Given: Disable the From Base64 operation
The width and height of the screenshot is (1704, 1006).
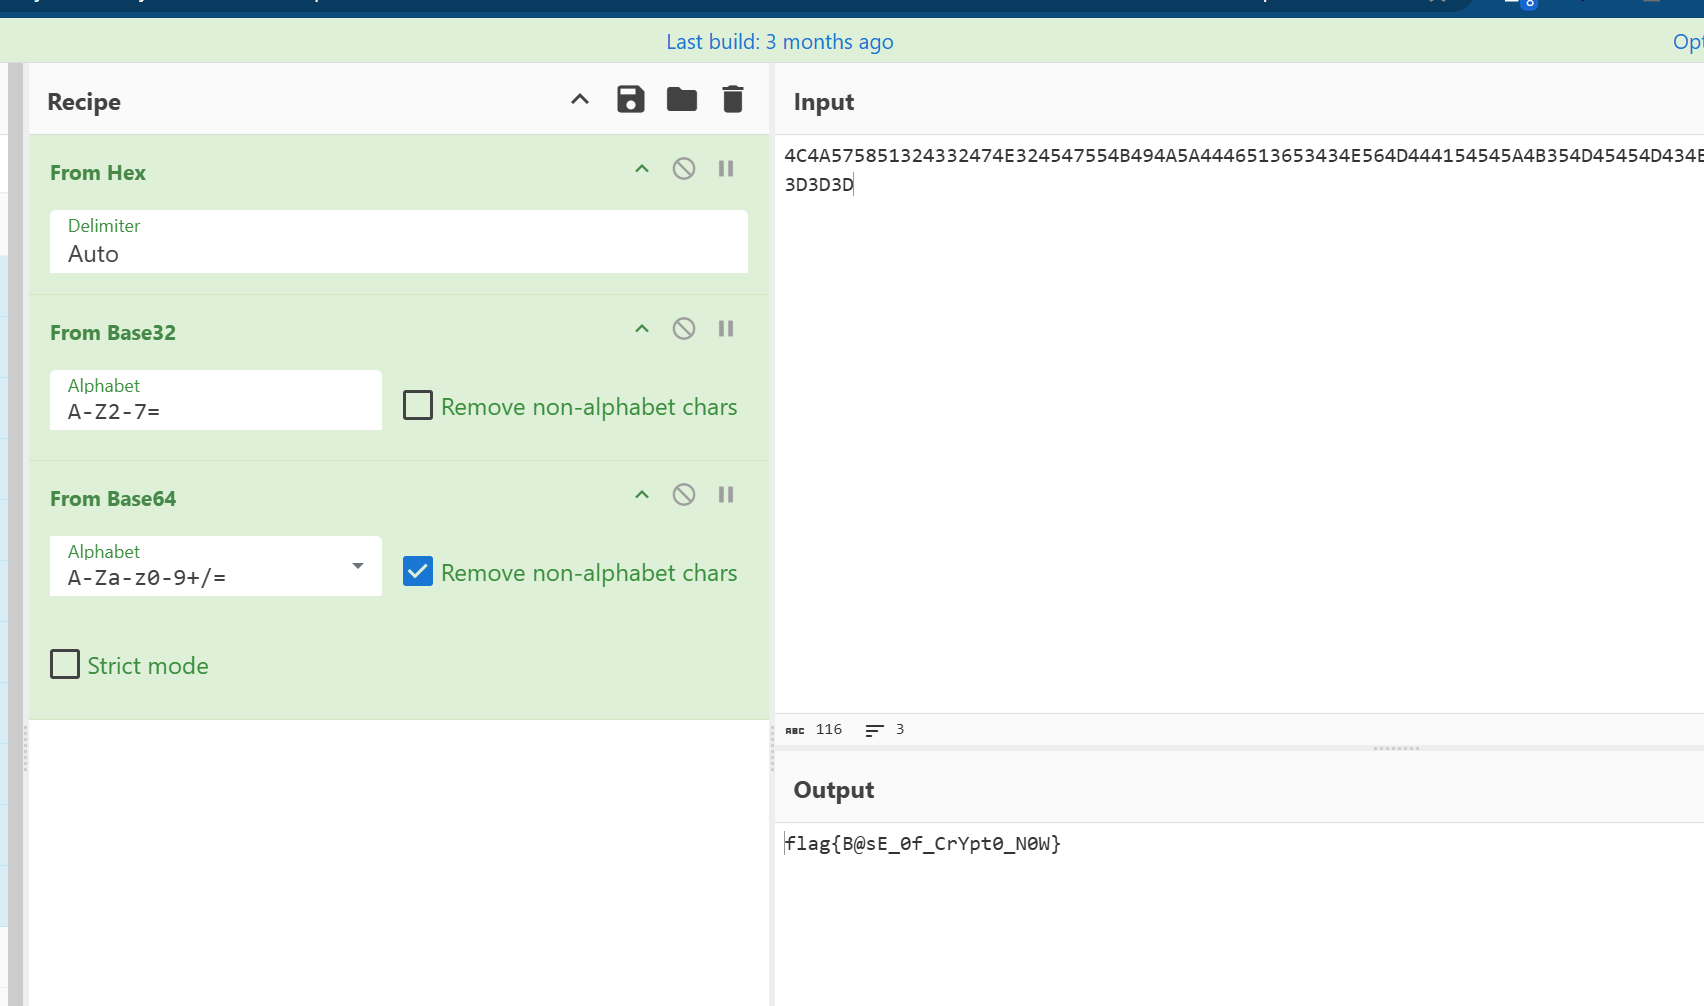Looking at the screenshot, I should 684,495.
